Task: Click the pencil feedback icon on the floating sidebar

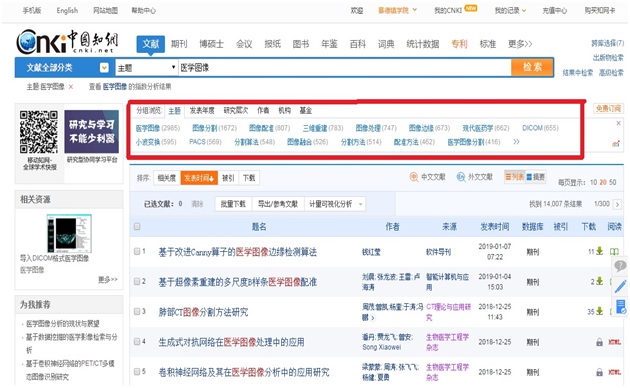Action: coord(620,286)
